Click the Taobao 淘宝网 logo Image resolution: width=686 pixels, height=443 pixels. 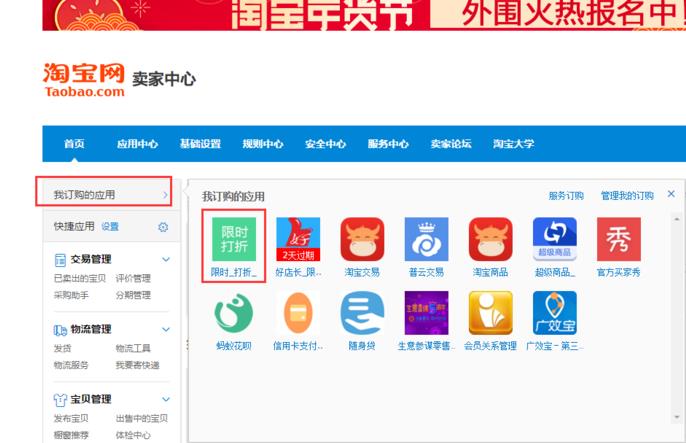coord(84,80)
